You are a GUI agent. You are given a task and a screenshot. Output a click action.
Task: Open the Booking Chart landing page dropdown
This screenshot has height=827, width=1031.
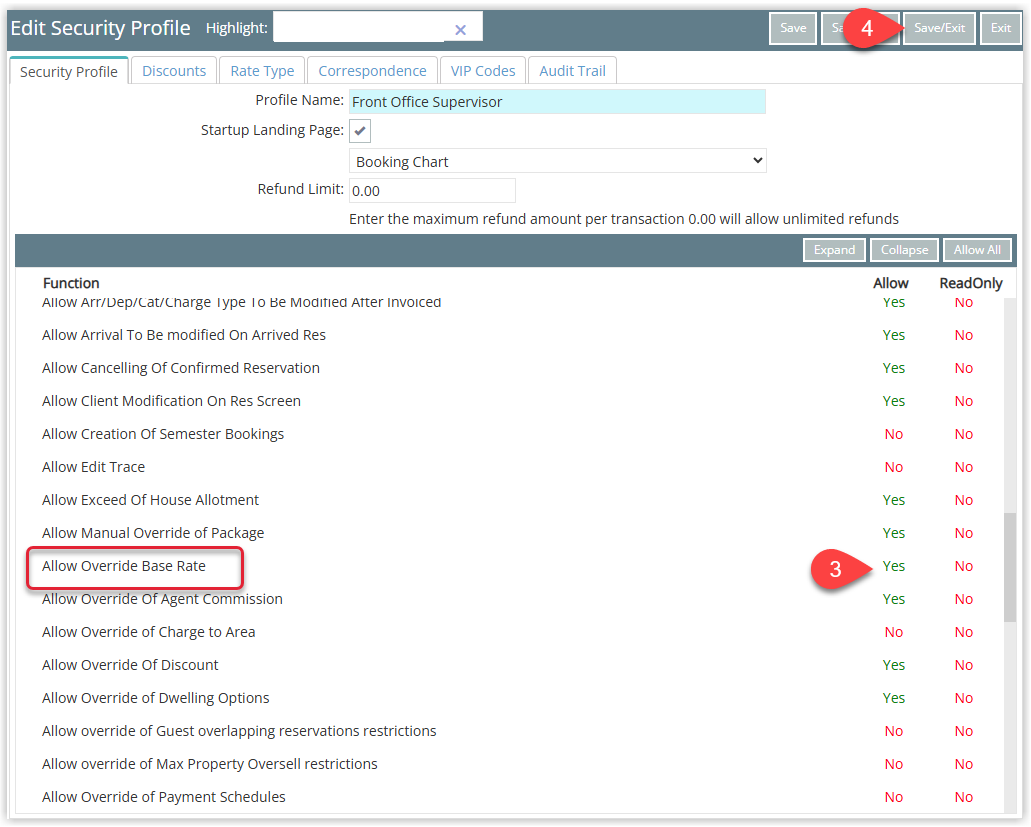click(558, 161)
